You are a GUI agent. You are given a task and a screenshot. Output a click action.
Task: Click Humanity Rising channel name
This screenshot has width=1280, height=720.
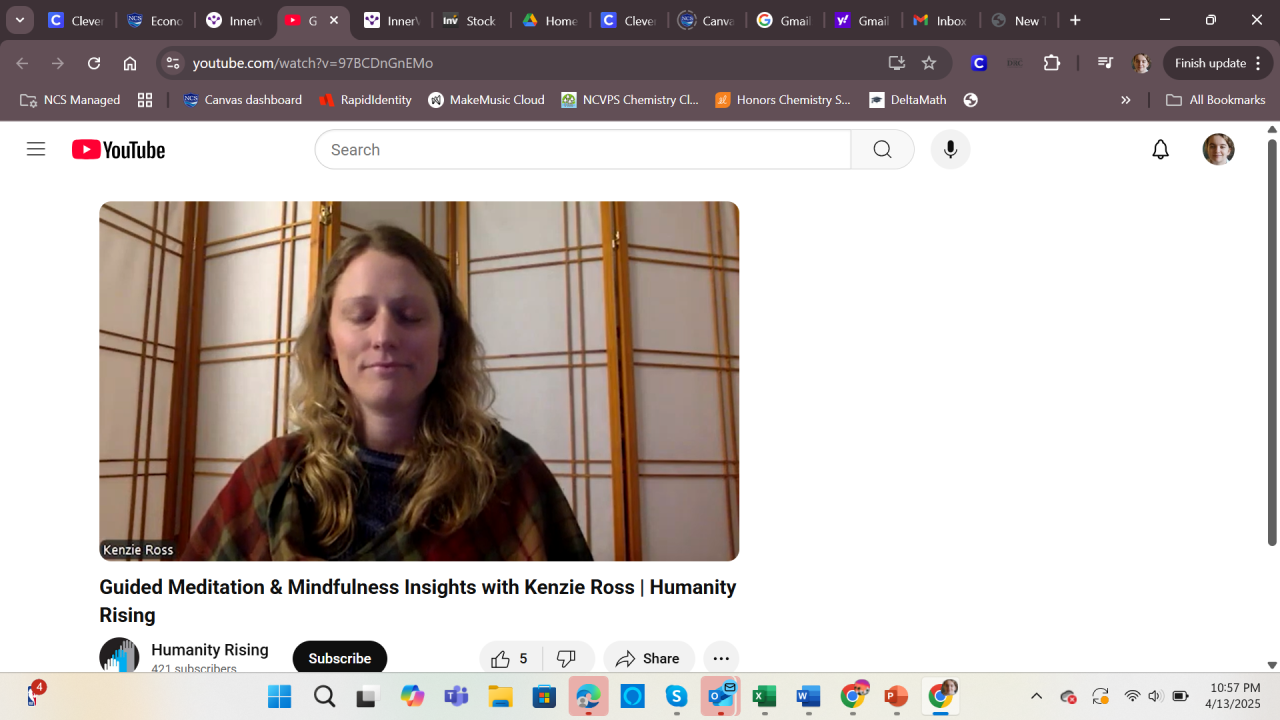[x=210, y=650]
